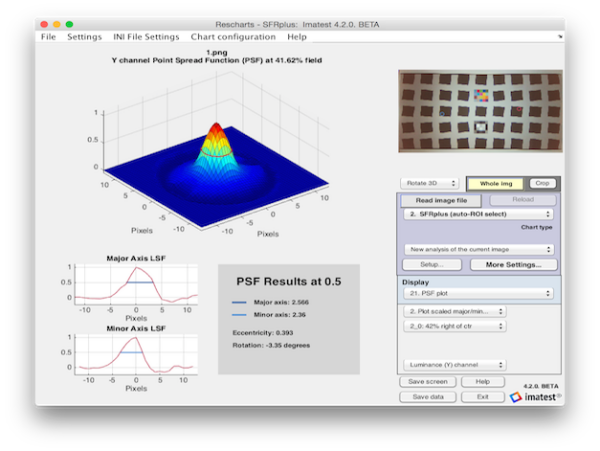The image size is (600, 451).
Task: Open the Rotate 3D dropdown
Action: tap(429, 184)
